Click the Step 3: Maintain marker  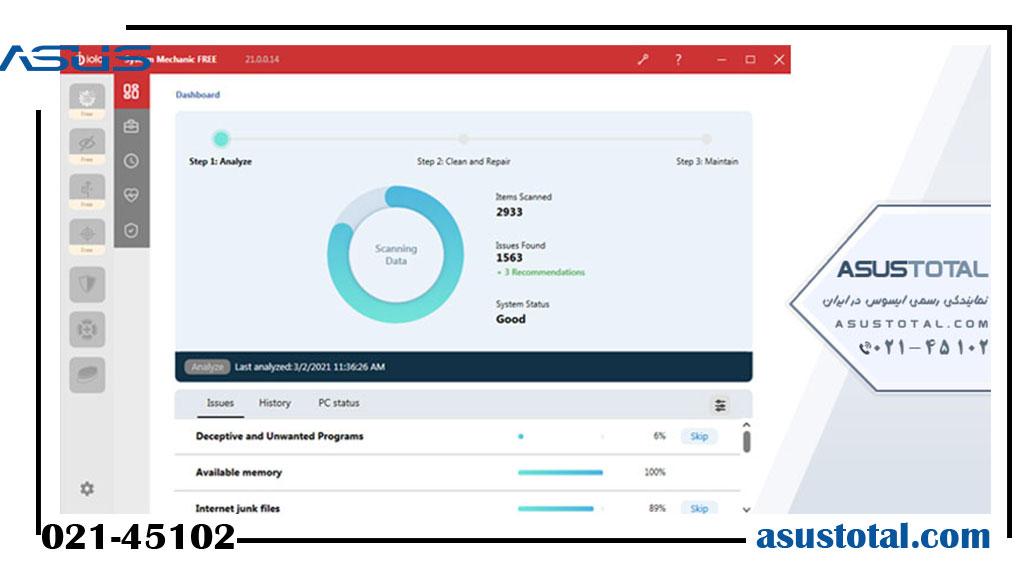tap(706, 139)
